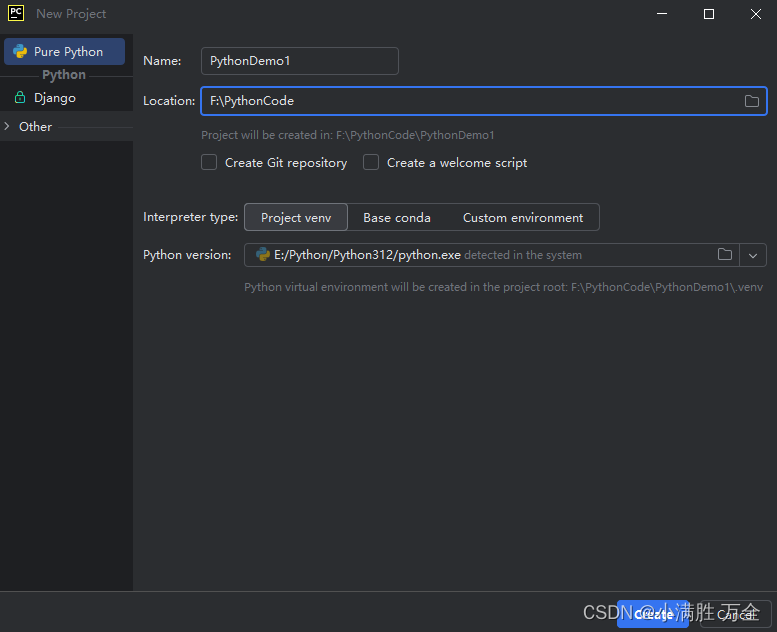The image size is (777, 632).
Task: Expand Python version dropdown arrow
Action: 753,255
